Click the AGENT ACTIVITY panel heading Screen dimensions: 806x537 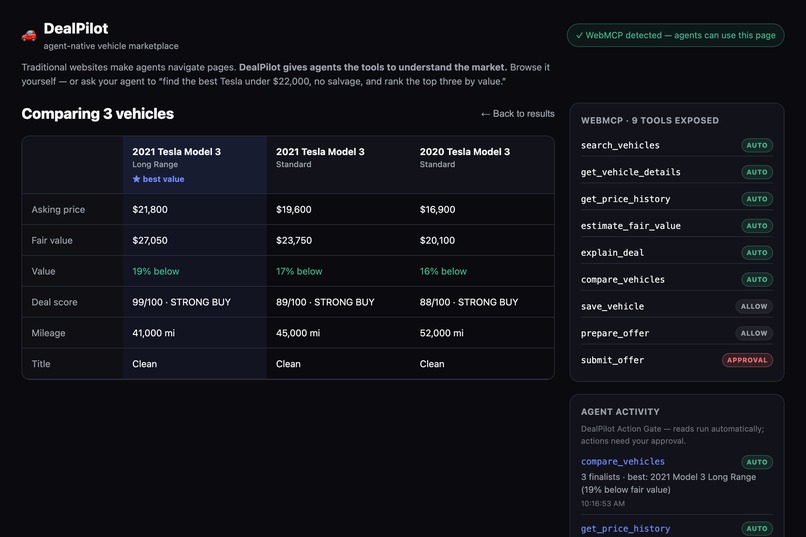pos(620,412)
